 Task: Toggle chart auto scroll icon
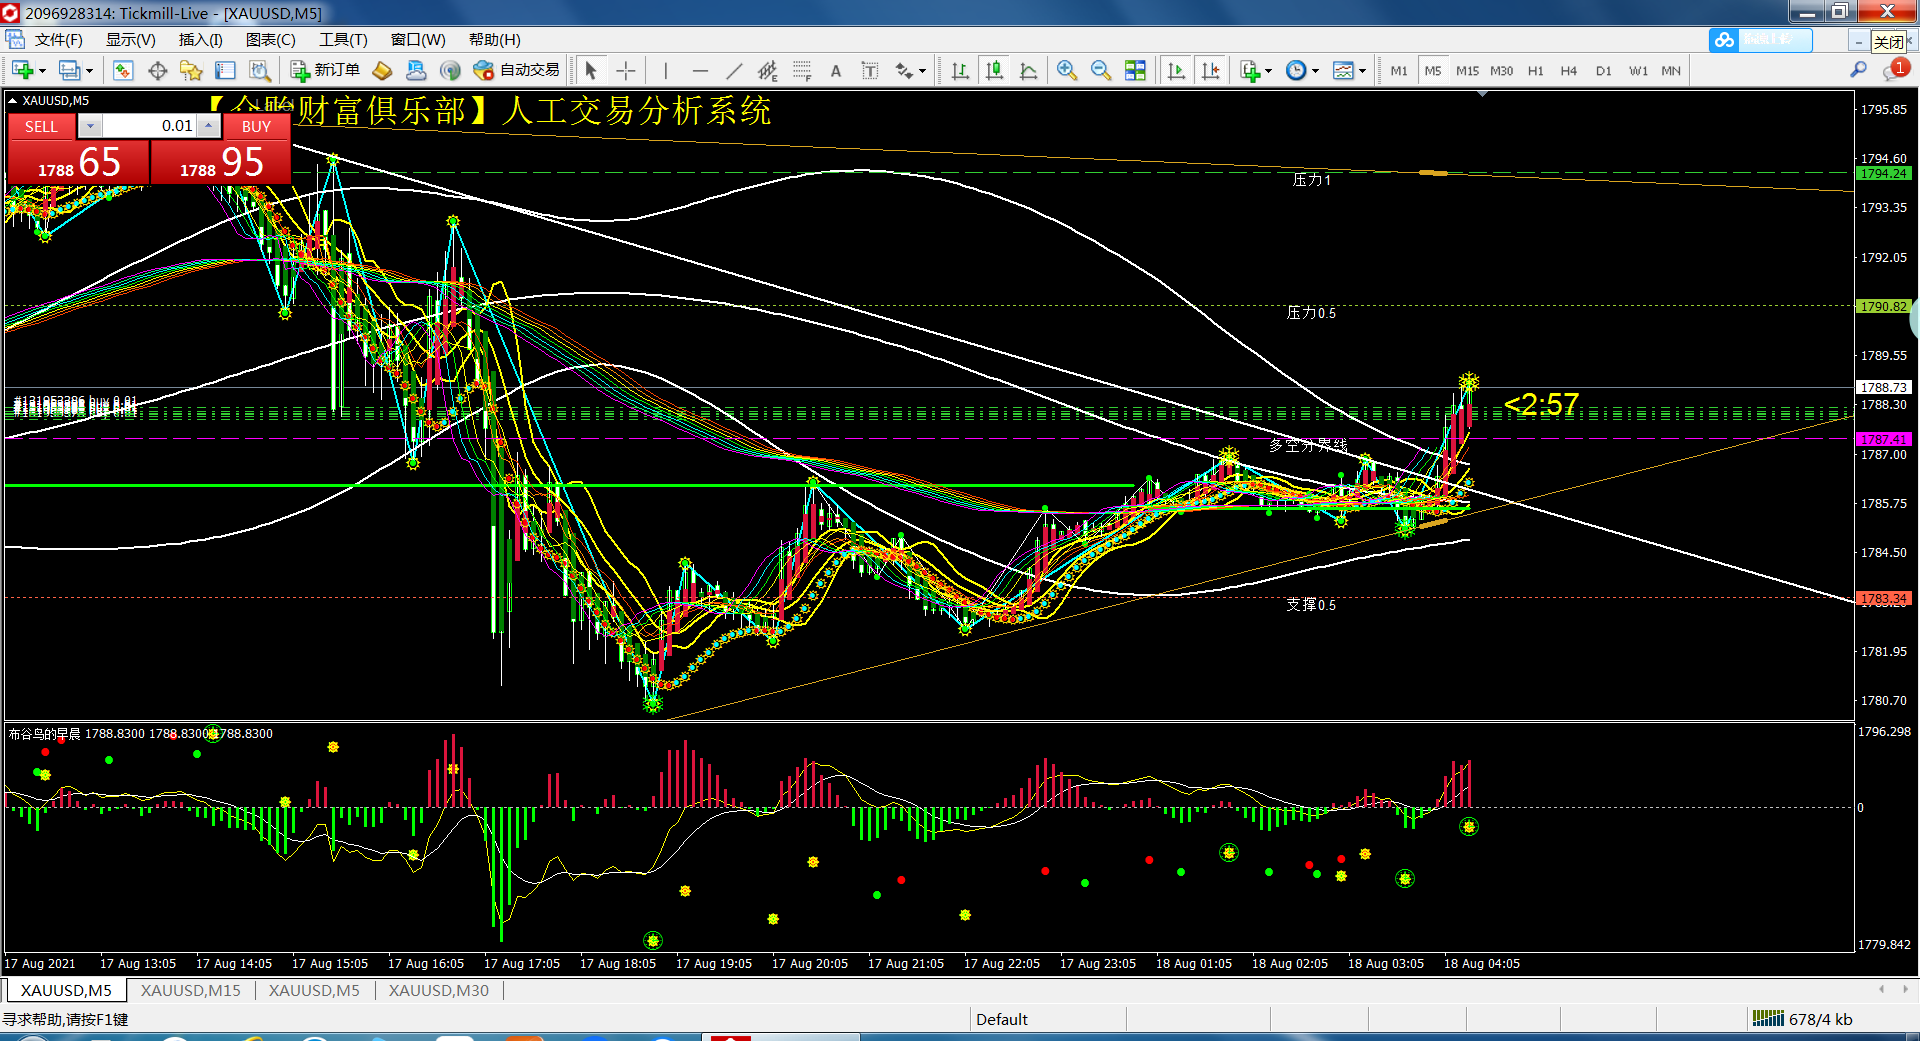coord(1176,70)
